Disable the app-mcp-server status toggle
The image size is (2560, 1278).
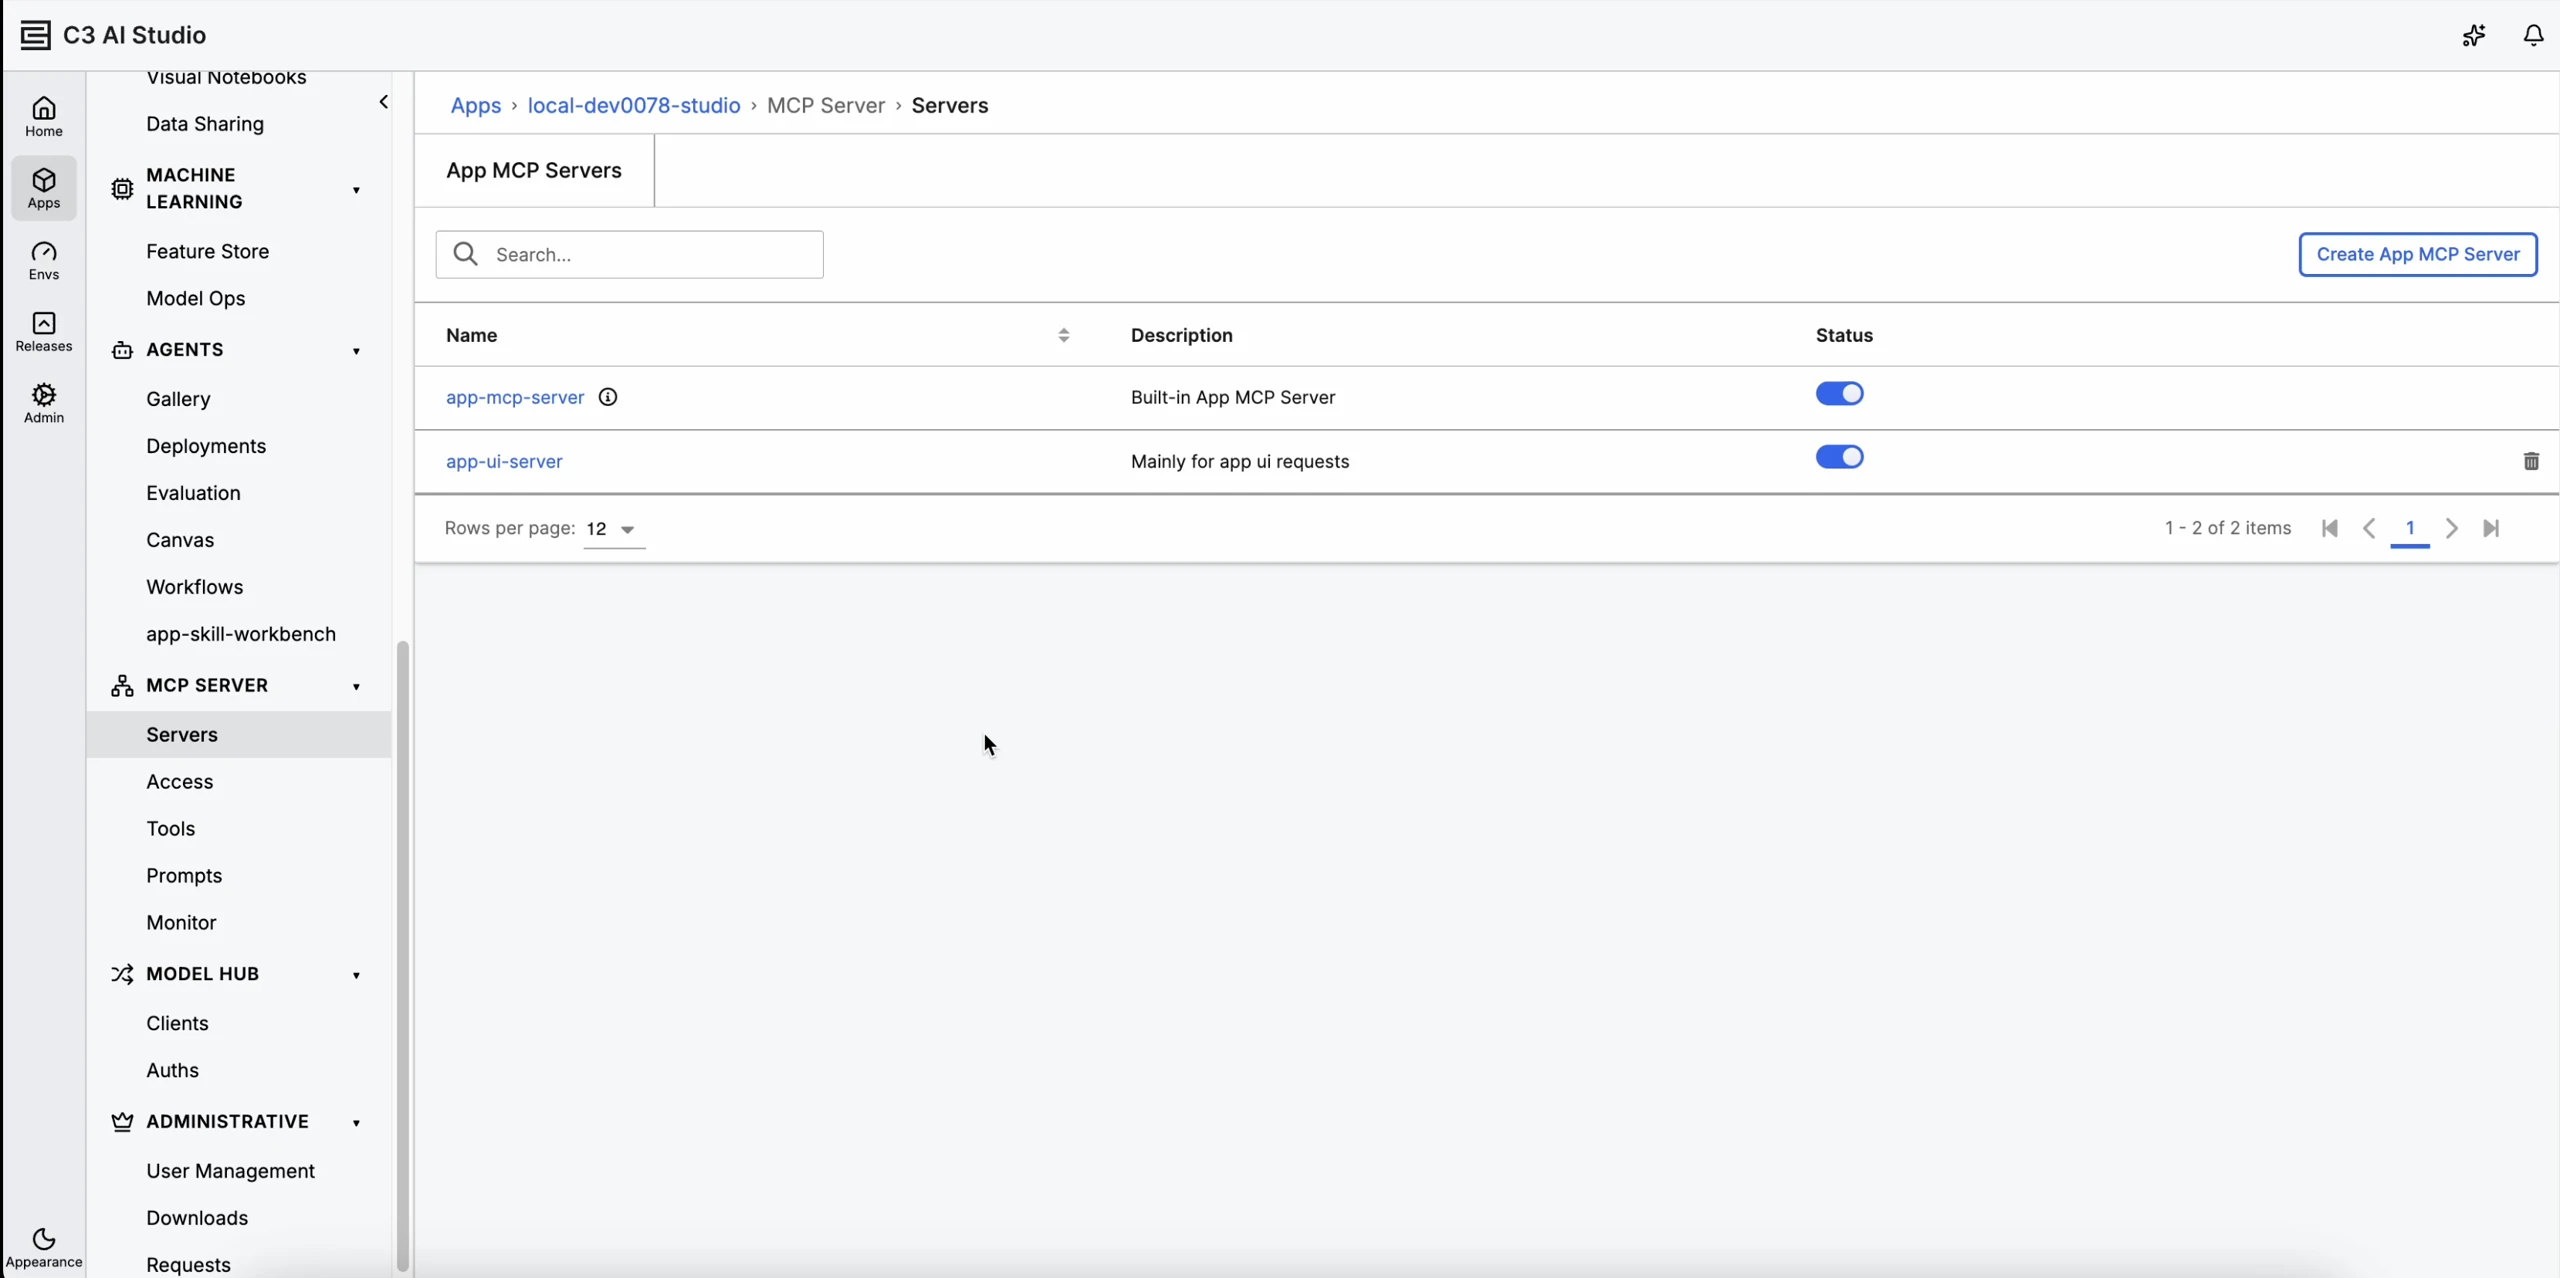(1839, 394)
